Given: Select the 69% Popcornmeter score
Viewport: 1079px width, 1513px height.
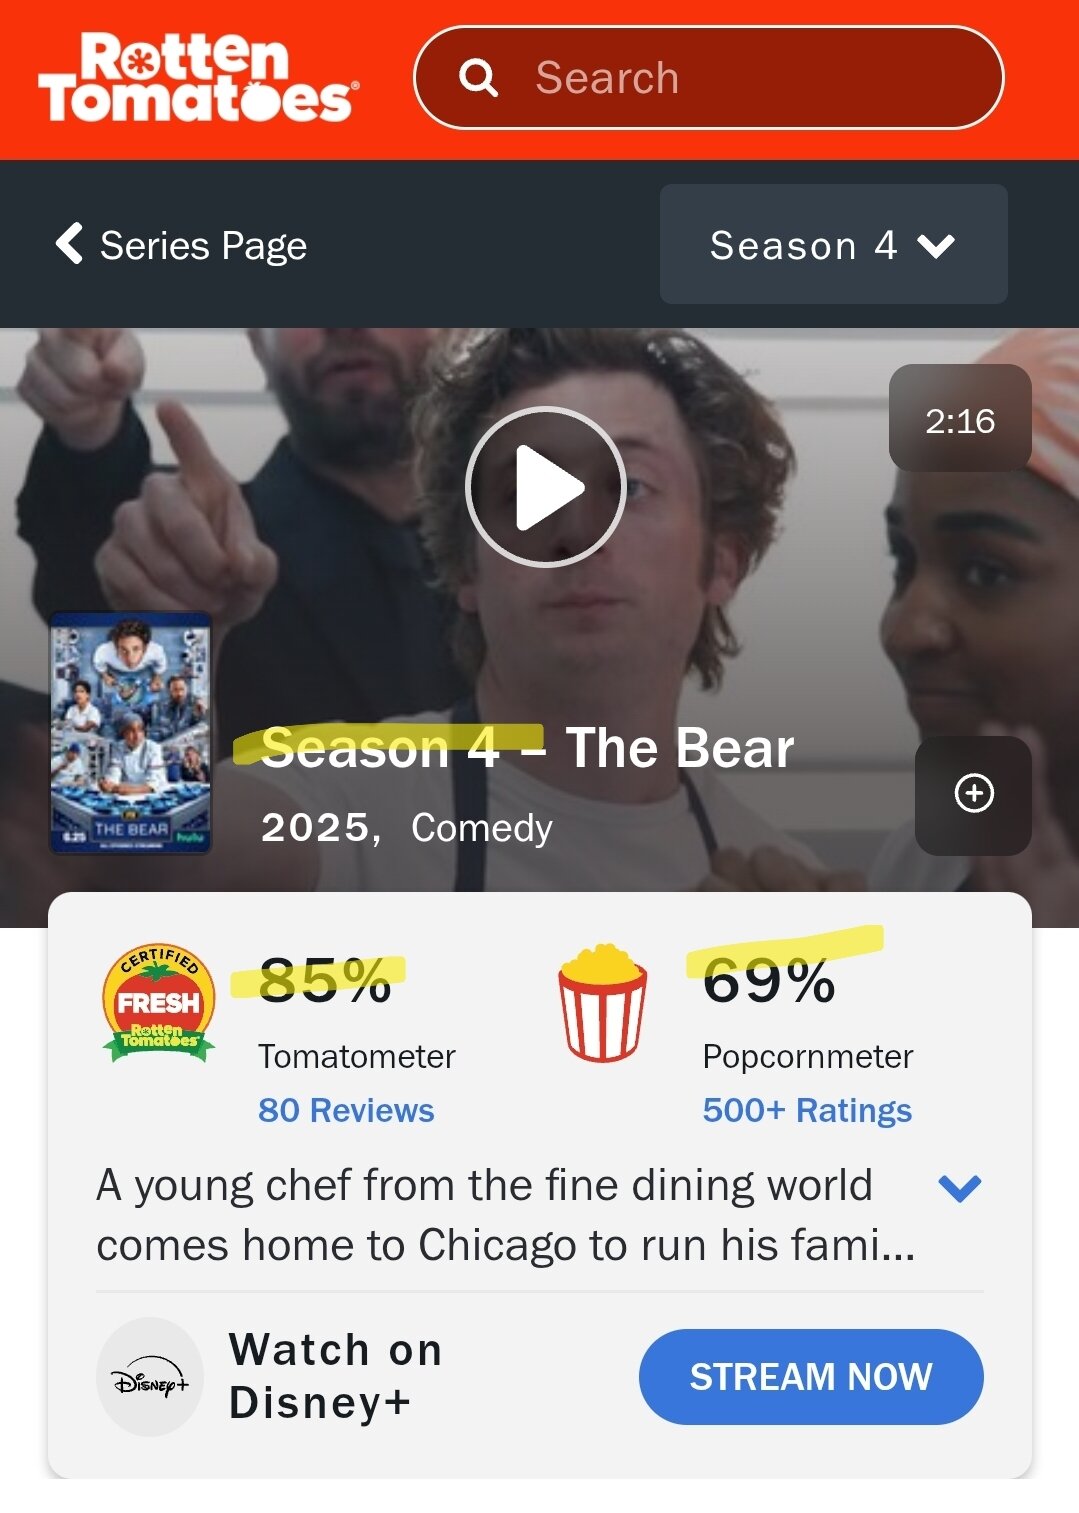Looking at the screenshot, I should click(769, 980).
